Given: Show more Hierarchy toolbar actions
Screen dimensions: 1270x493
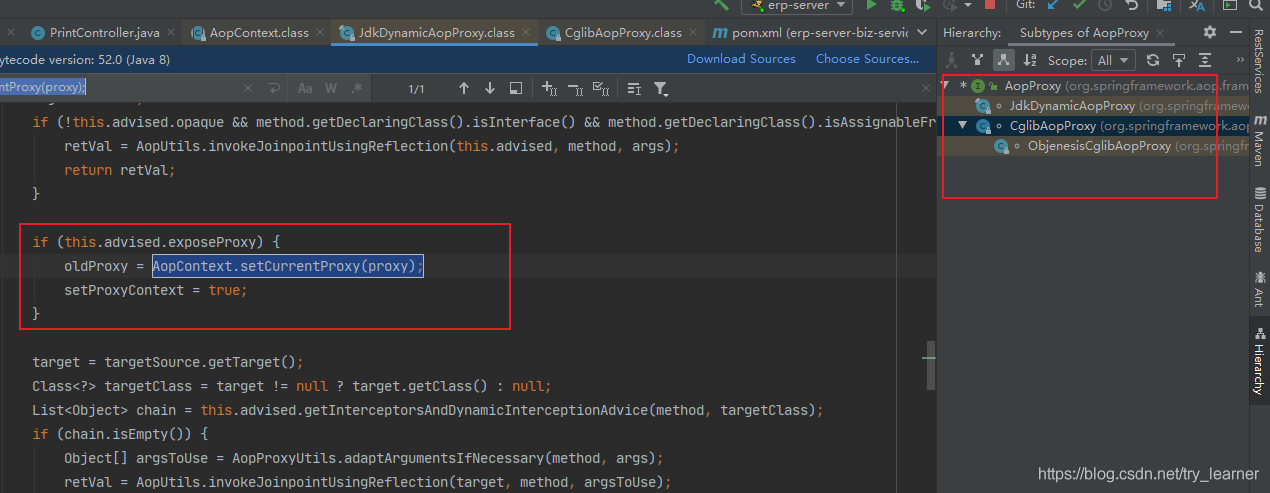Looking at the screenshot, I should [1240, 59].
